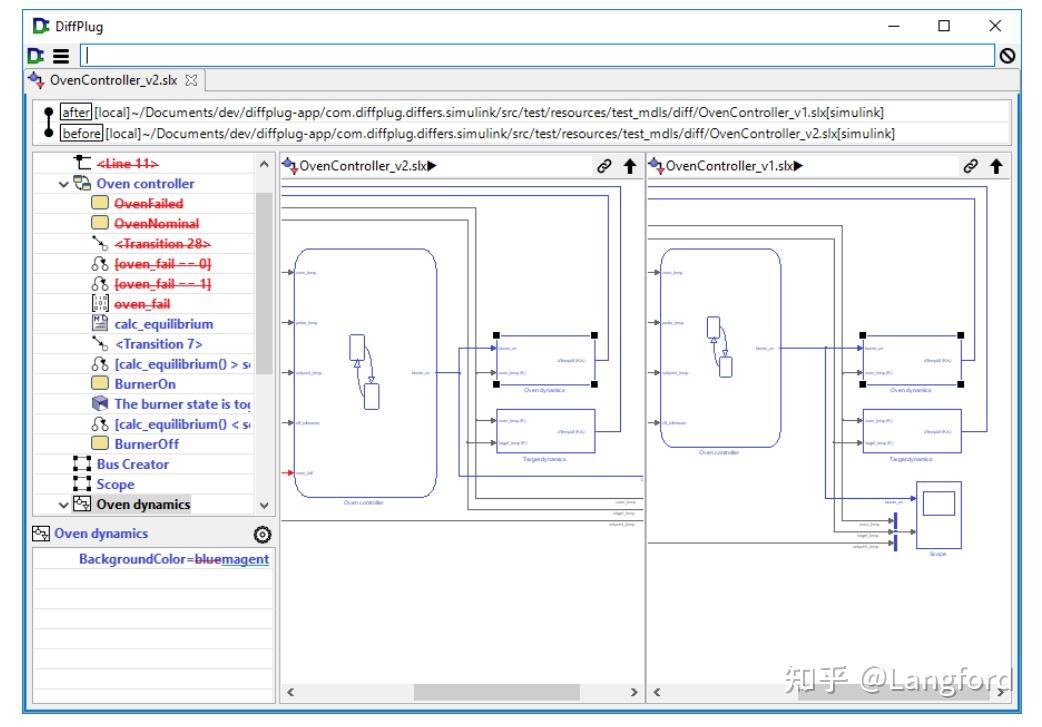The width and height of the screenshot is (1042, 727).
Task: Click the v2 pane scroll-left arrow
Action: coord(290,692)
